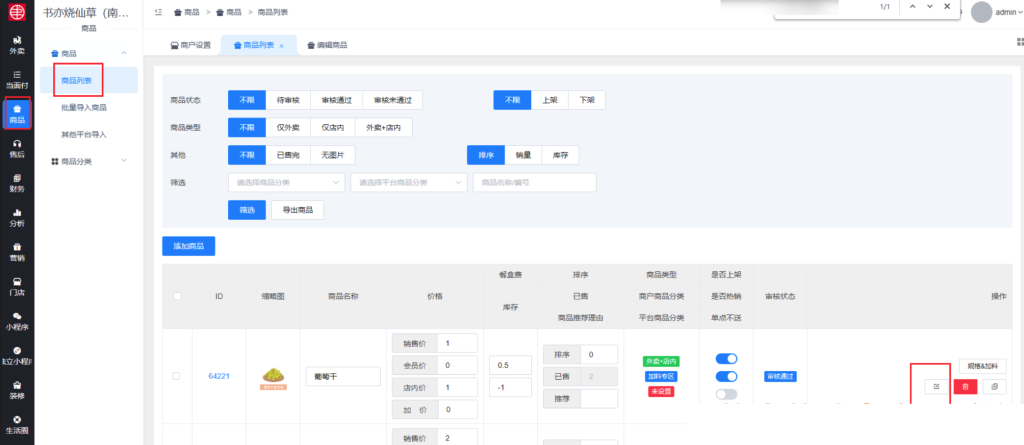The width and height of the screenshot is (1024, 445).
Task: Enable the 单点不送 switch for 葡萄干
Action: tap(726, 394)
